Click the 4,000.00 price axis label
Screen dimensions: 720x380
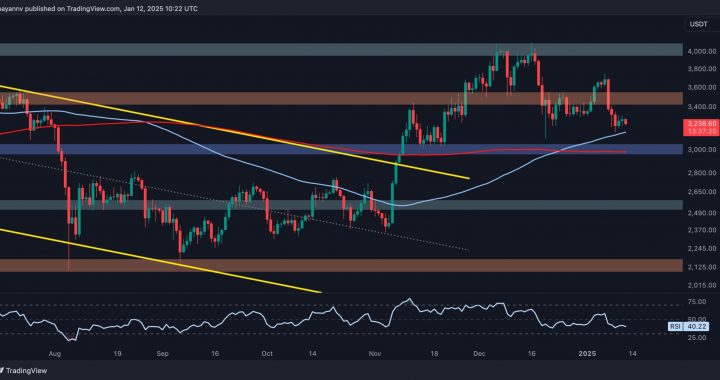click(x=703, y=51)
